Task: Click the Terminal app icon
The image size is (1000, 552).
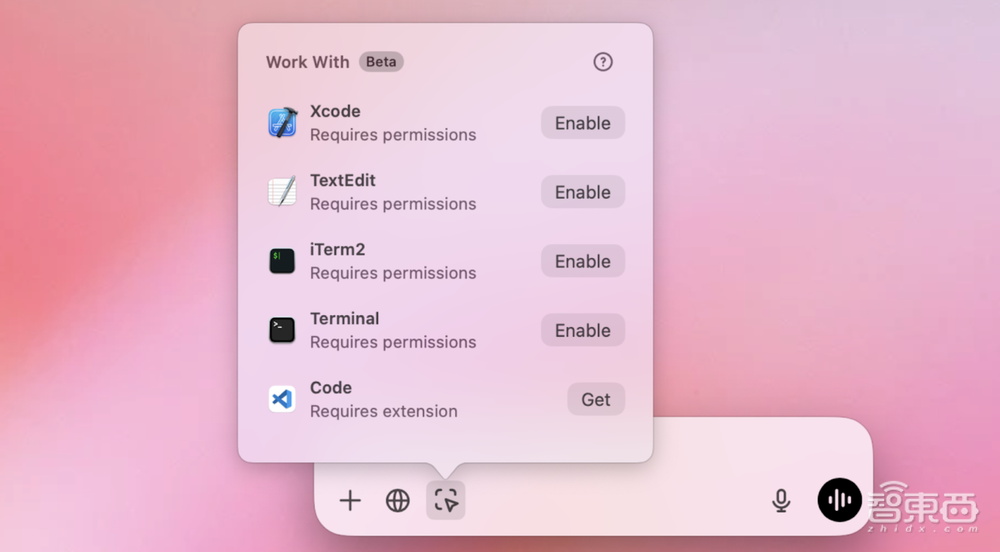Action: point(283,330)
